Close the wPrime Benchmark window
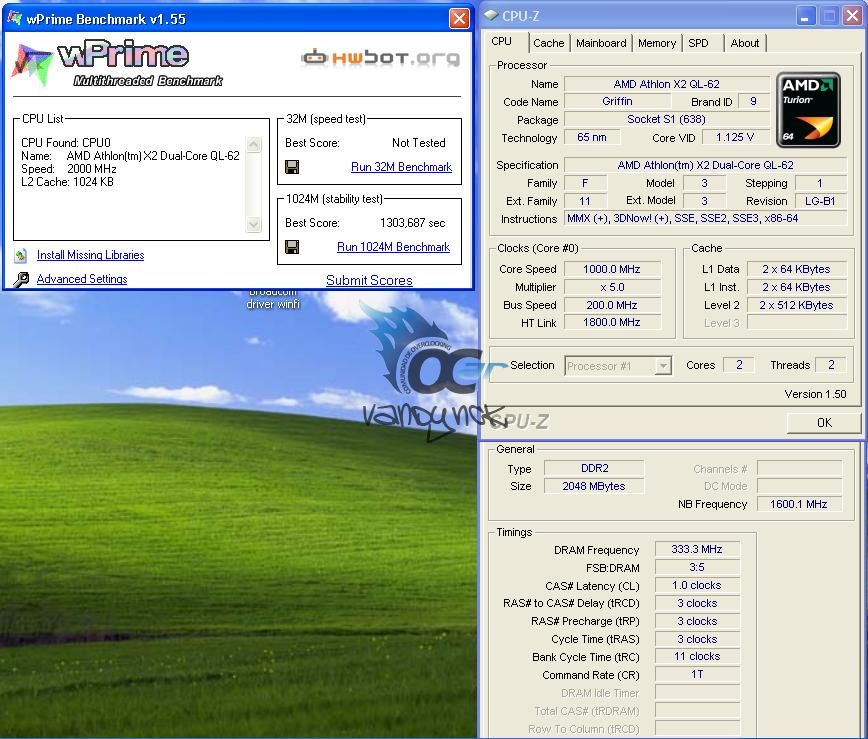The image size is (868, 739). (459, 18)
